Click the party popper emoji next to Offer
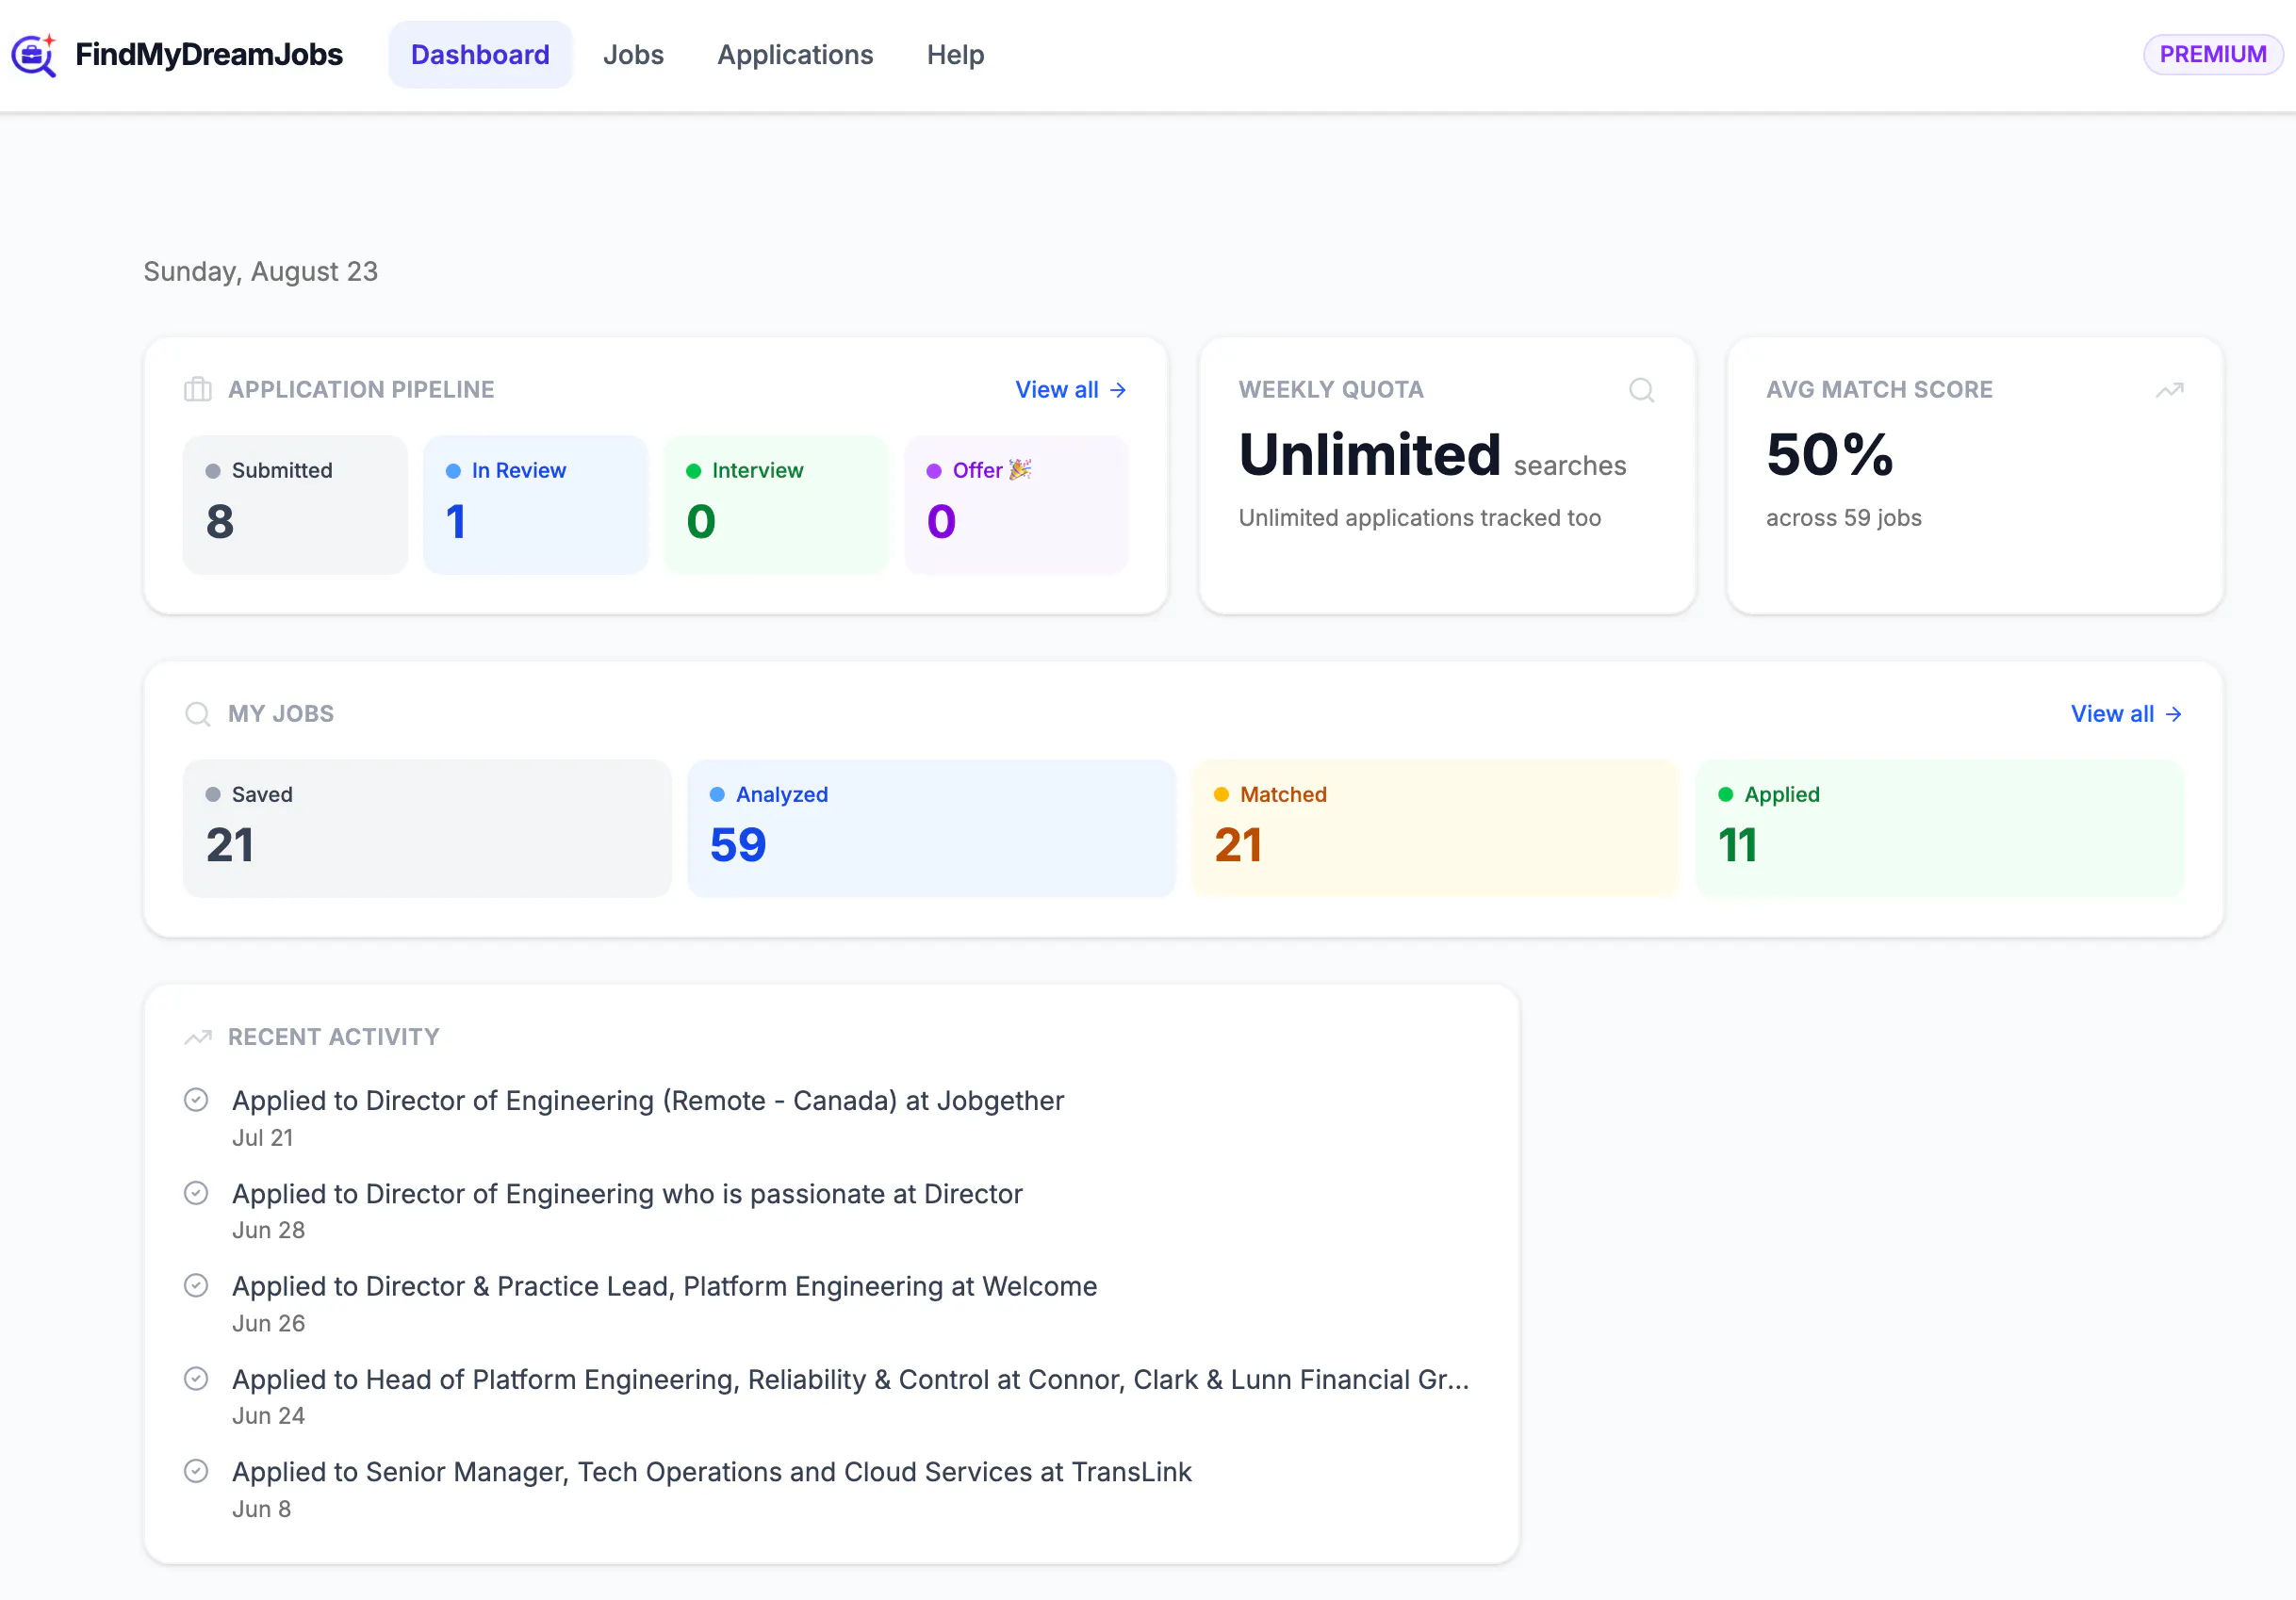This screenshot has height=1600, width=2296. [1020, 469]
